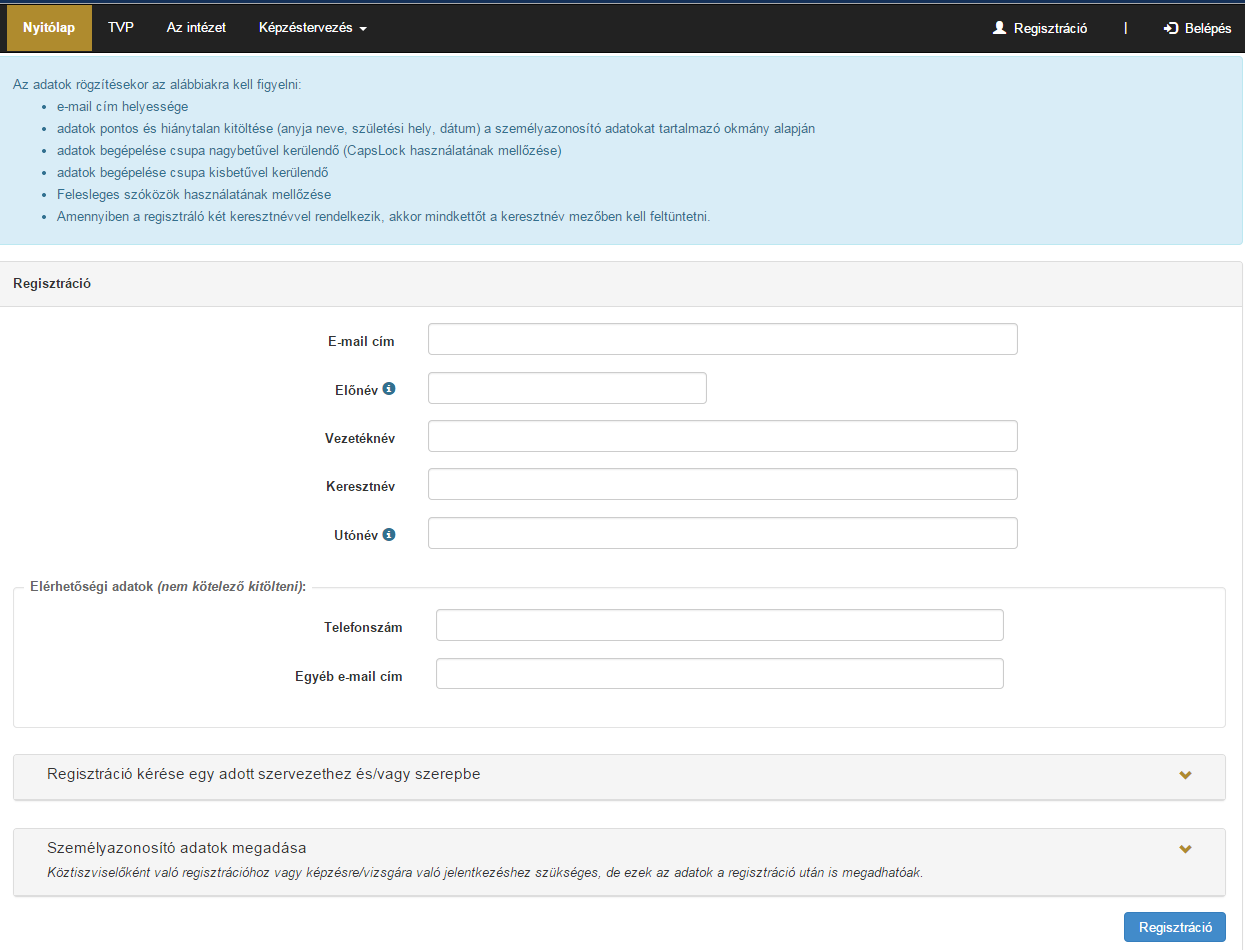Click the user icon beside Regisztráció in navbar
This screenshot has width=1245, height=950.
click(x=999, y=28)
